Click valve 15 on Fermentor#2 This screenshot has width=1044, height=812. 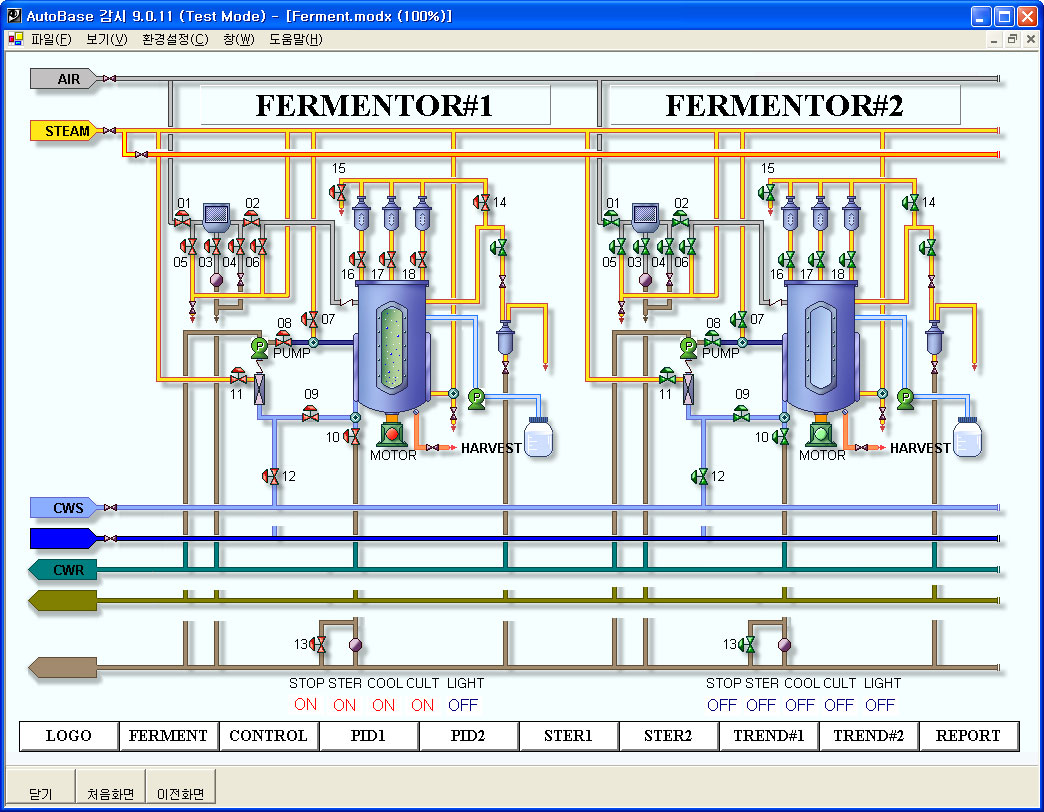pos(767,192)
